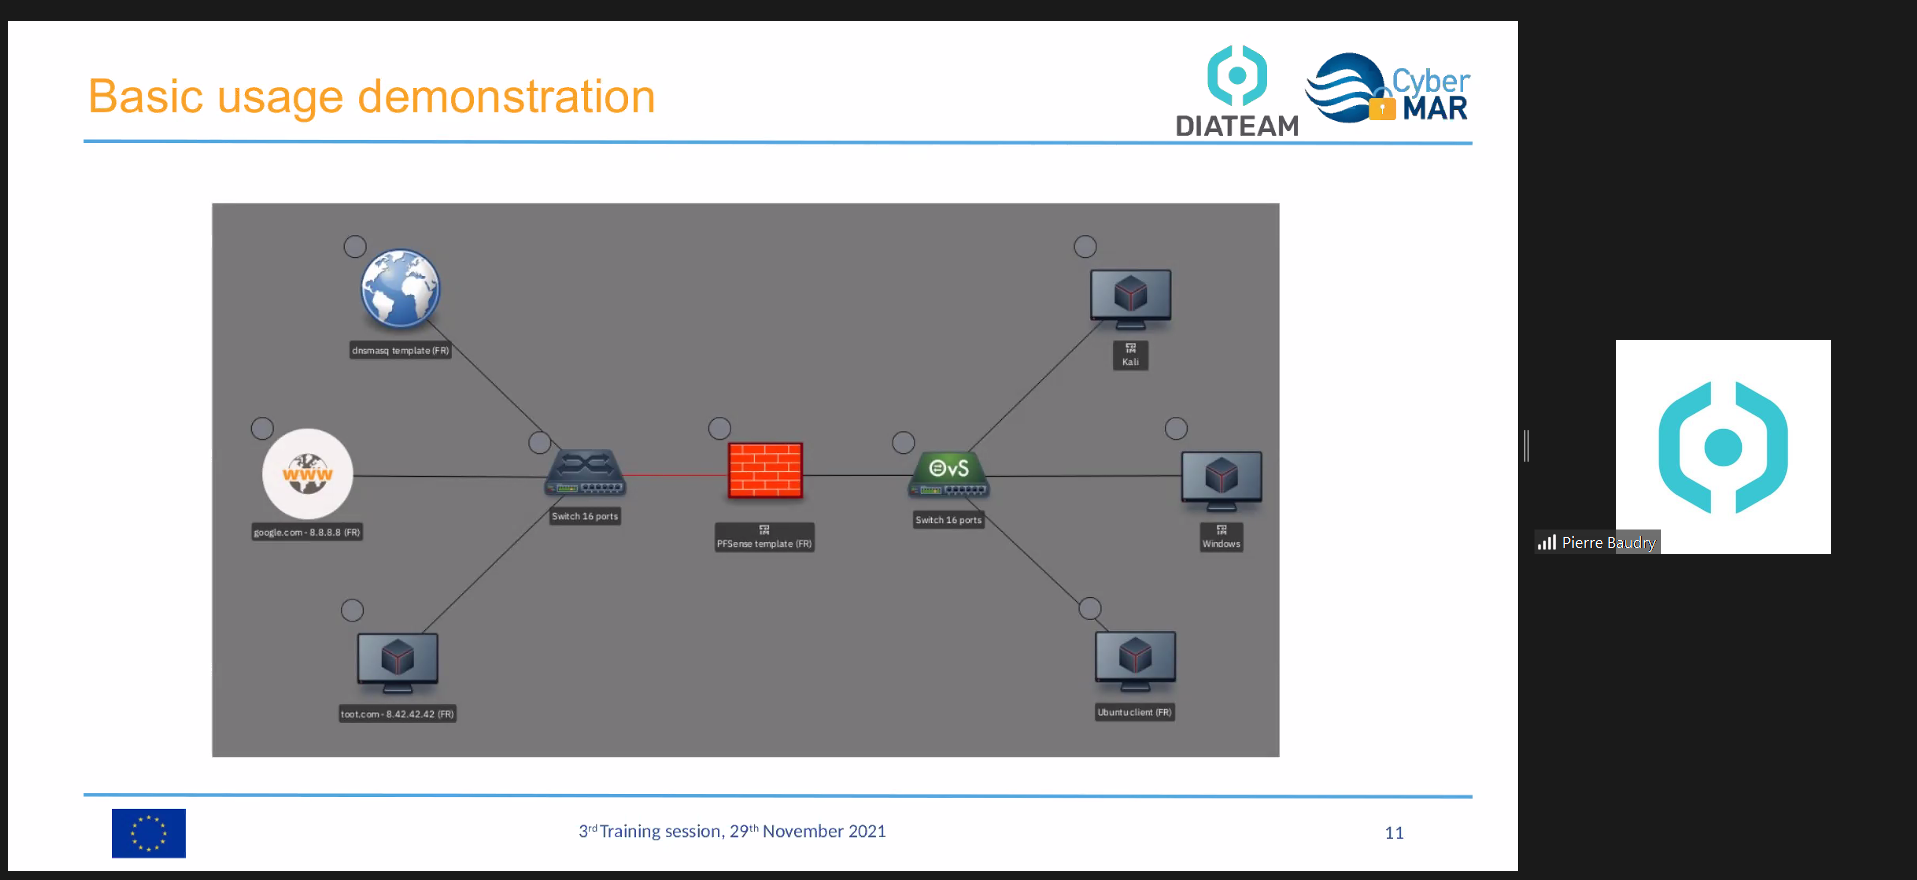Click the panel divider handle beside slide
This screenshot has height=880, width=1917.
click(x=1526, y=445)
